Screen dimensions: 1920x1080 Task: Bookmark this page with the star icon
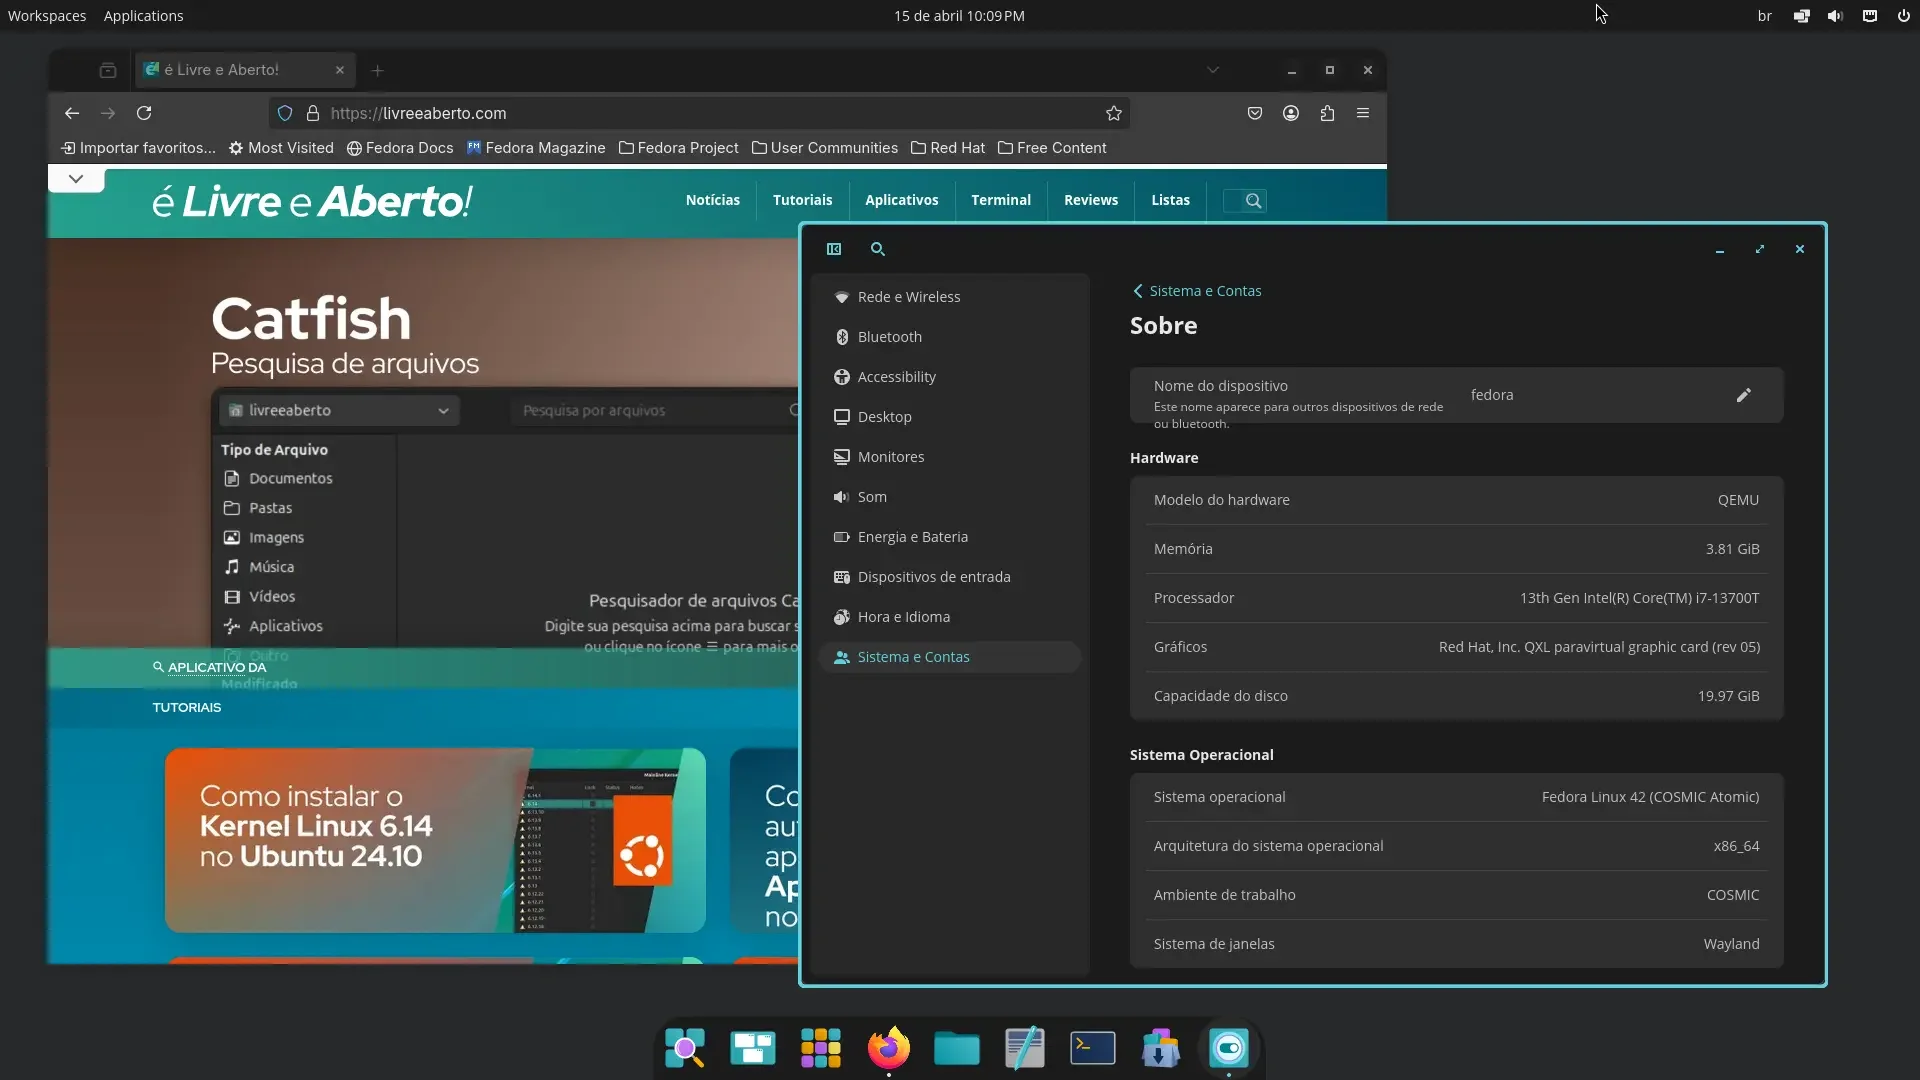click(x=1114, y=113)
